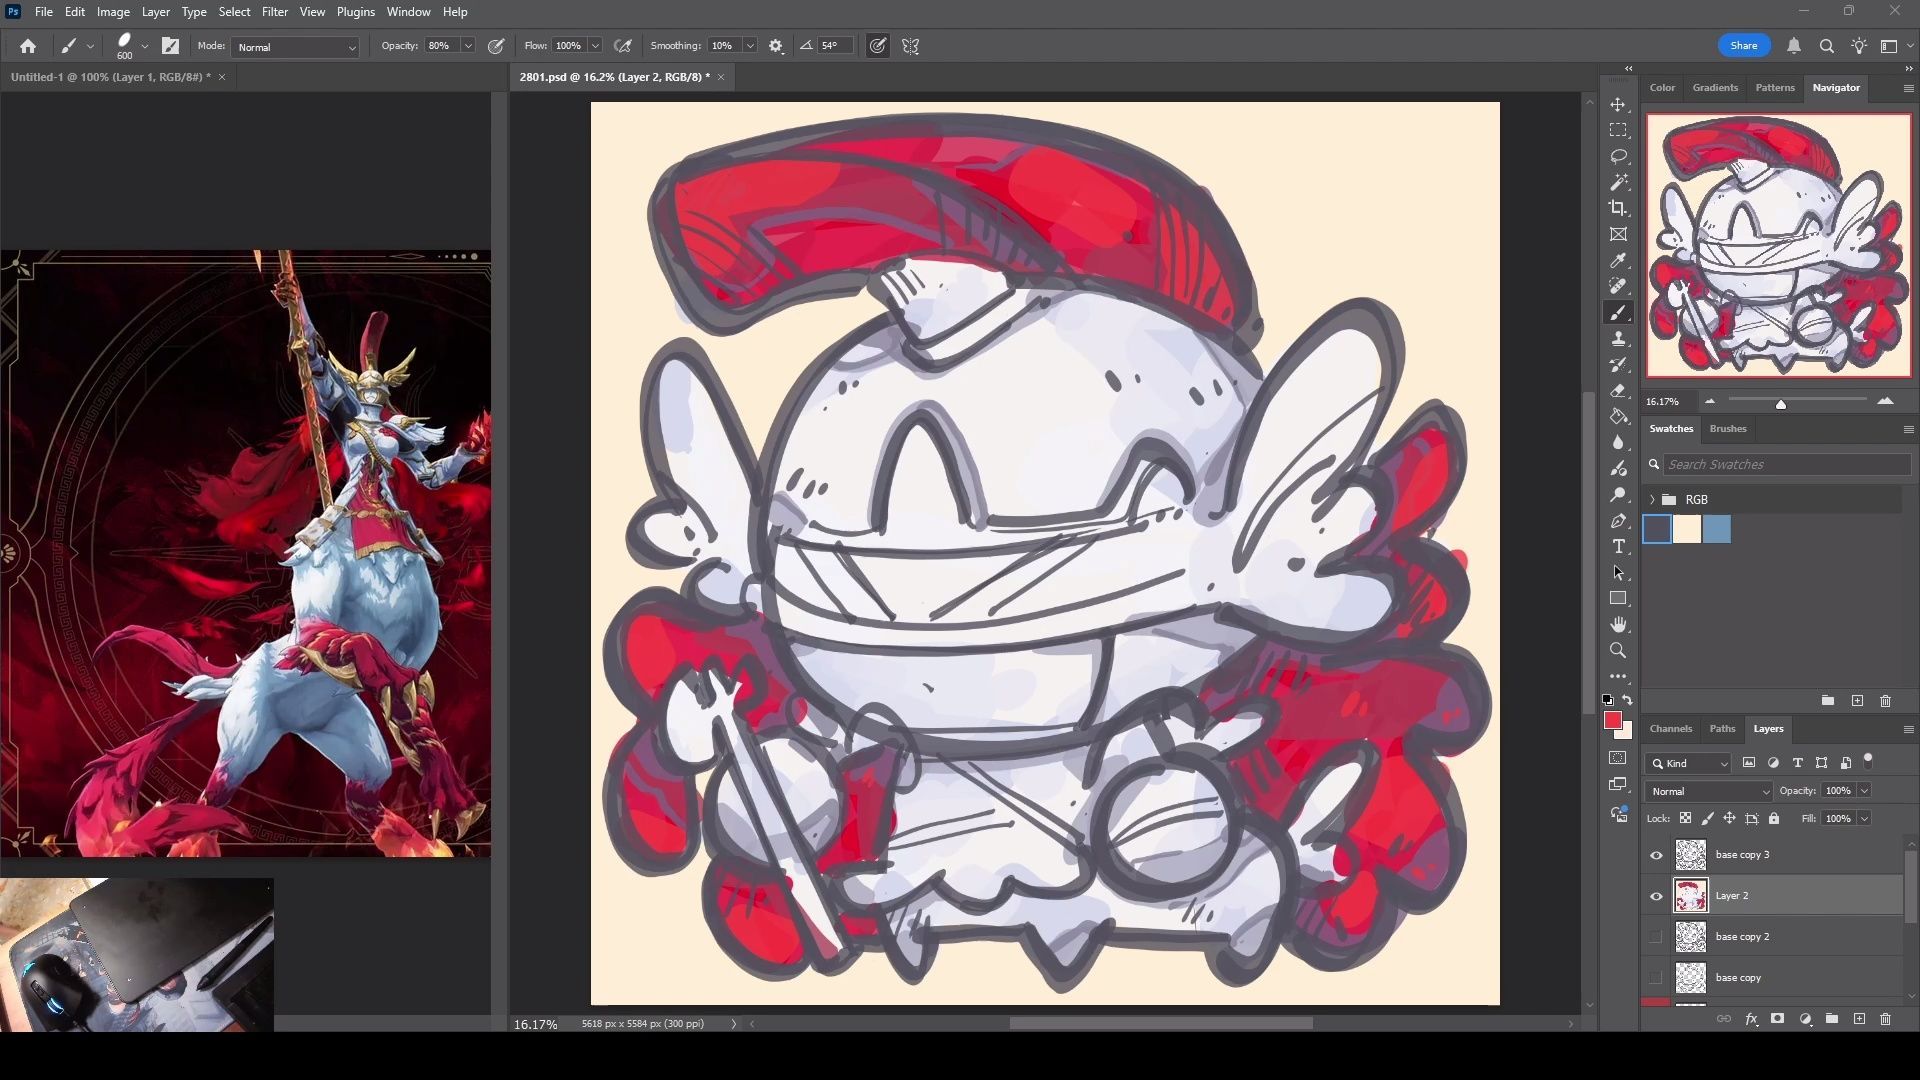Open the layer blend mode Normal dropdown
1920x1080 pixels.
coord(1708,791)
